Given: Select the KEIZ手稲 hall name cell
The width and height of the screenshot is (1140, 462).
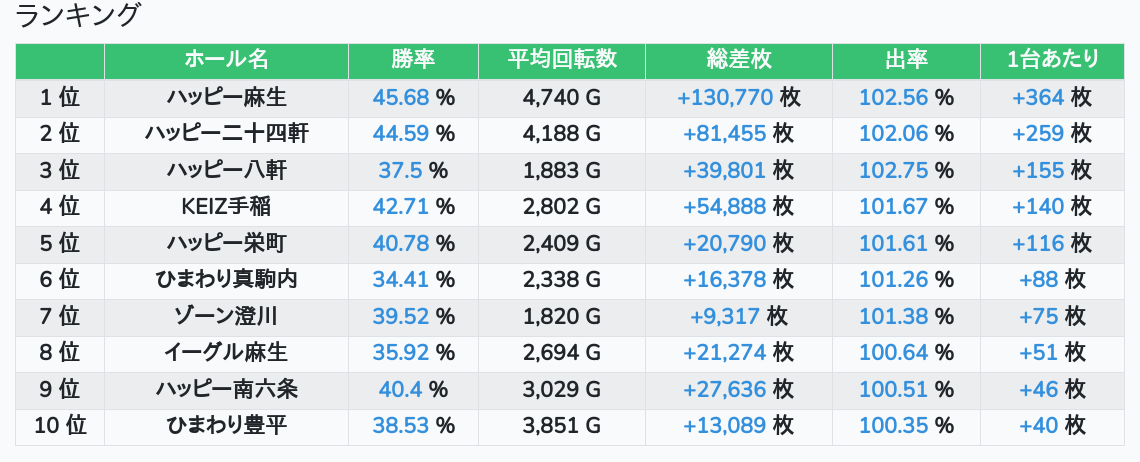Looking at the screenshot, I should (226, 207).
